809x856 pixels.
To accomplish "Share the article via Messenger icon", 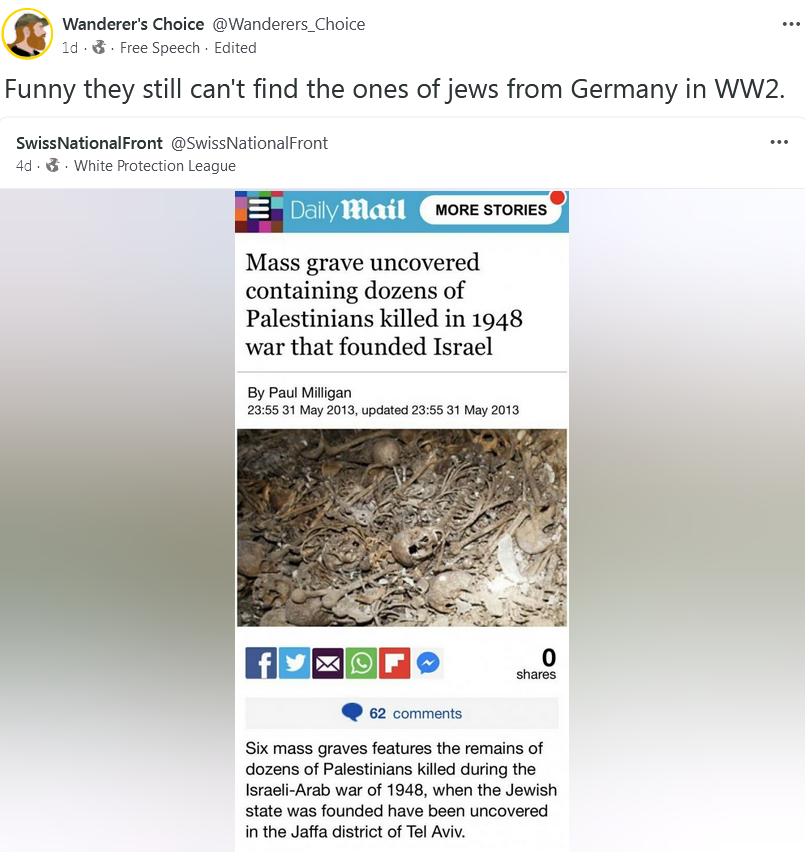I will point(428,663).
